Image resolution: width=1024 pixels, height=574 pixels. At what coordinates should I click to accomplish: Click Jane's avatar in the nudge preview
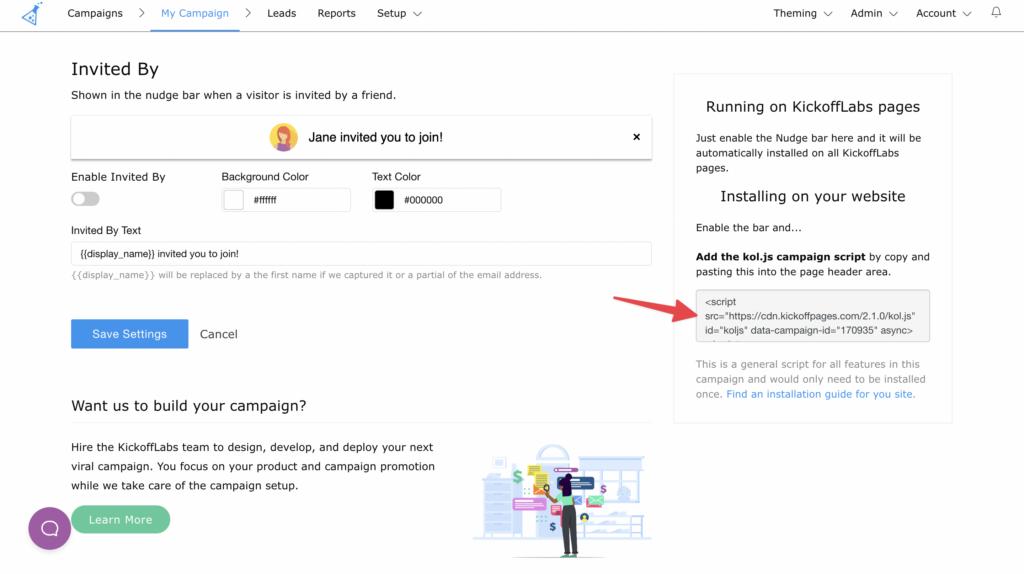(x=283, y=137)
